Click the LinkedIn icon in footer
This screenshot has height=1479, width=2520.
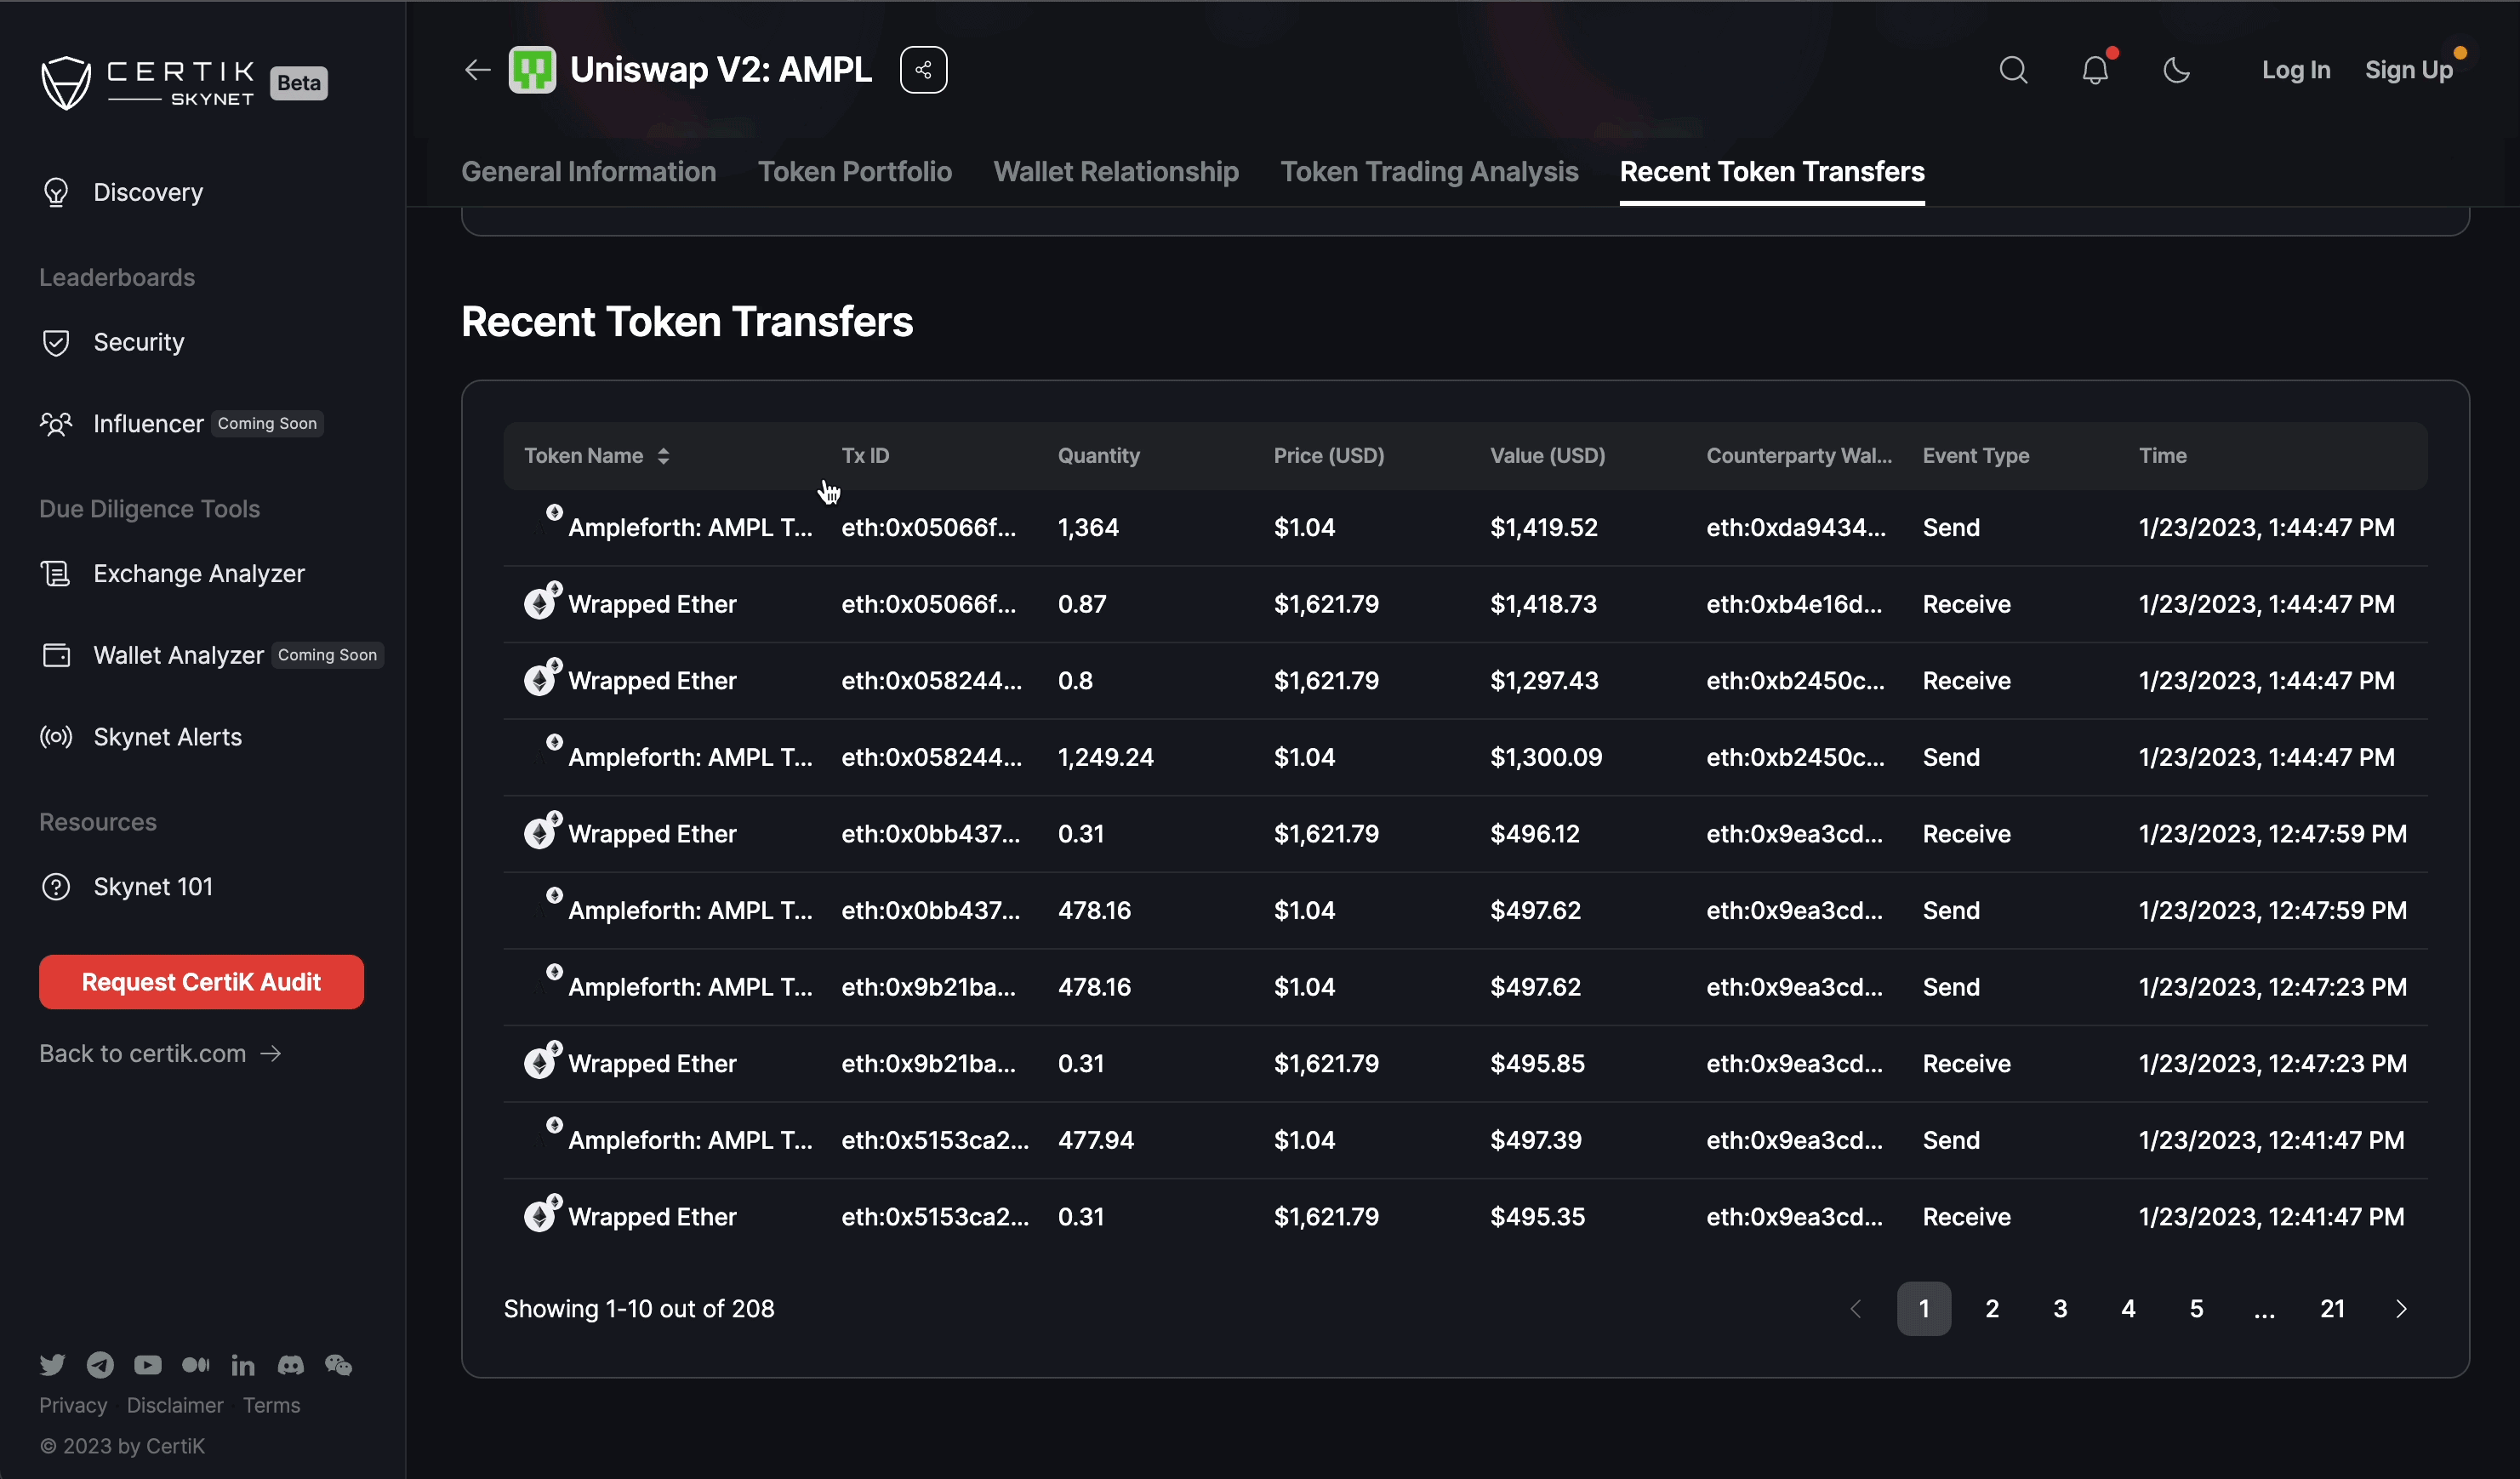tap(243, 1364)
